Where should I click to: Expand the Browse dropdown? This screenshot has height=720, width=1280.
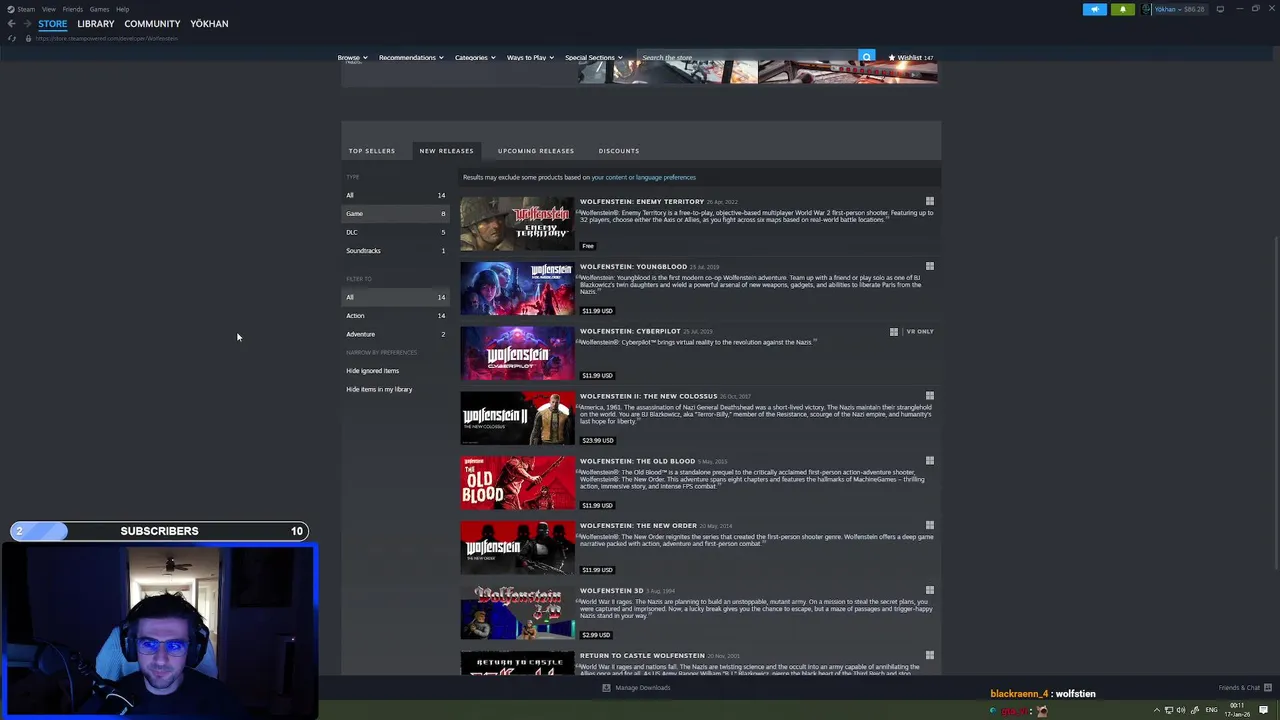pyautogui.click(x=352, y=57)
